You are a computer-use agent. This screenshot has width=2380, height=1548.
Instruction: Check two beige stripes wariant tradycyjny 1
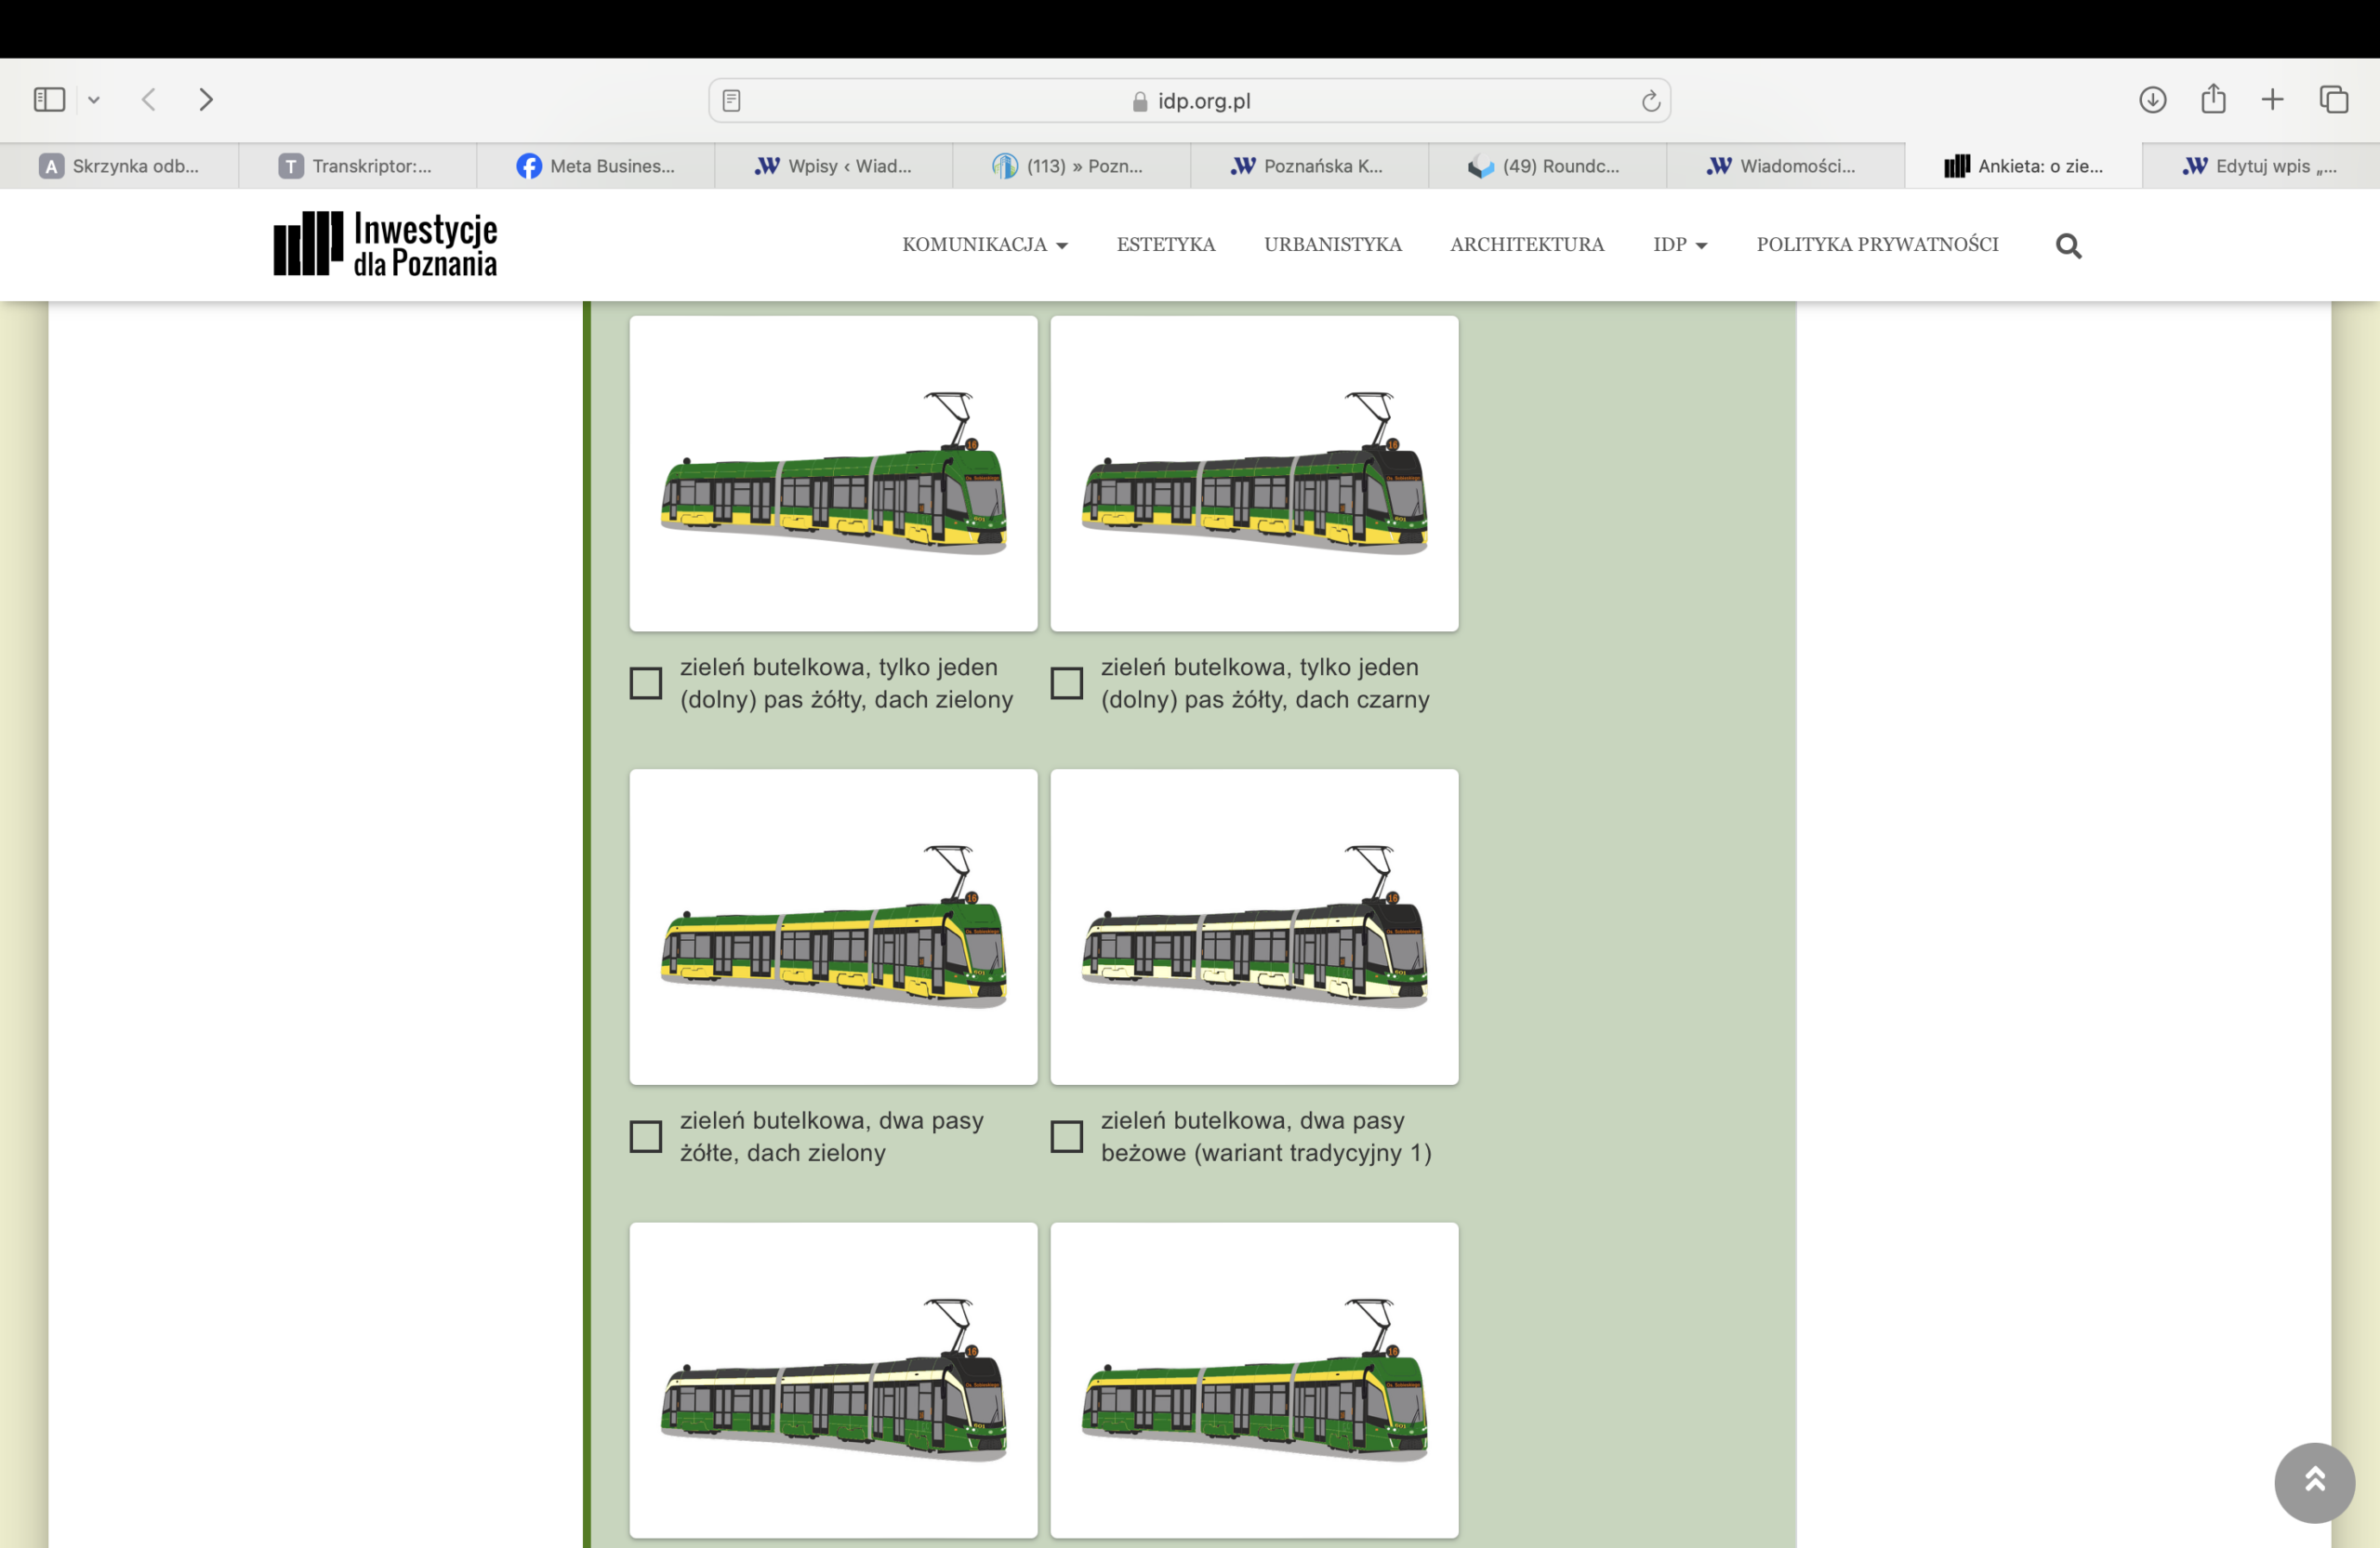[1067, 1137]
